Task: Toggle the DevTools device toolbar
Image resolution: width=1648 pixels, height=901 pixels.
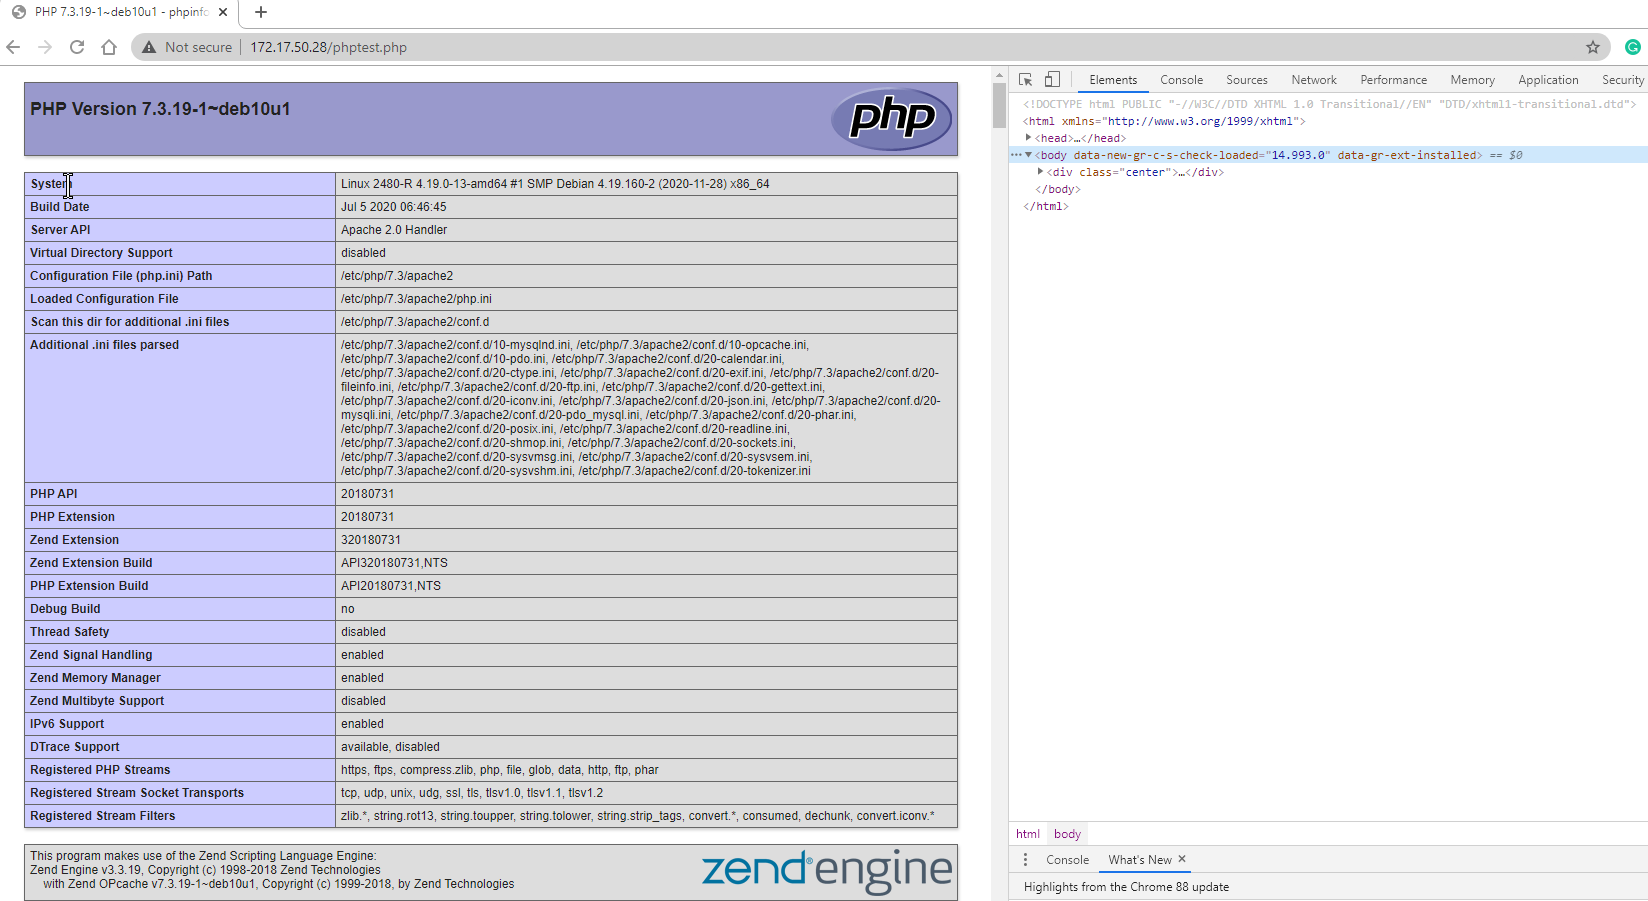Action: [x=1052, y=80]
